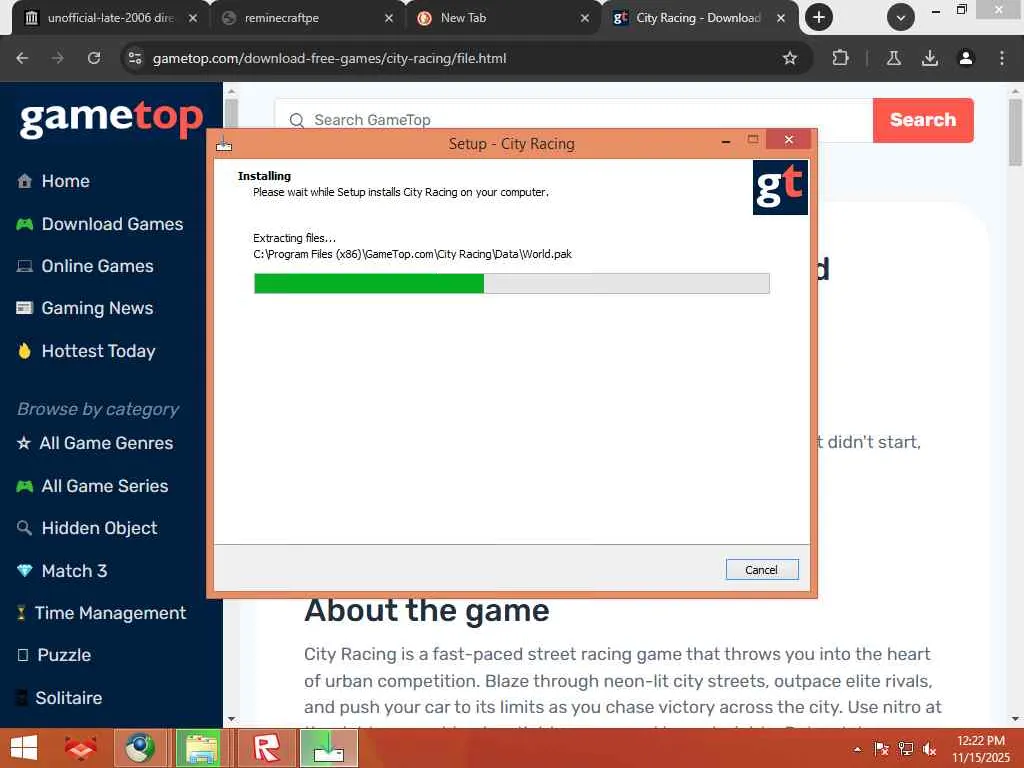Click the newspaper icon beside Gaming News
This screenshot has height=768, width=1024.
point(25,308)
